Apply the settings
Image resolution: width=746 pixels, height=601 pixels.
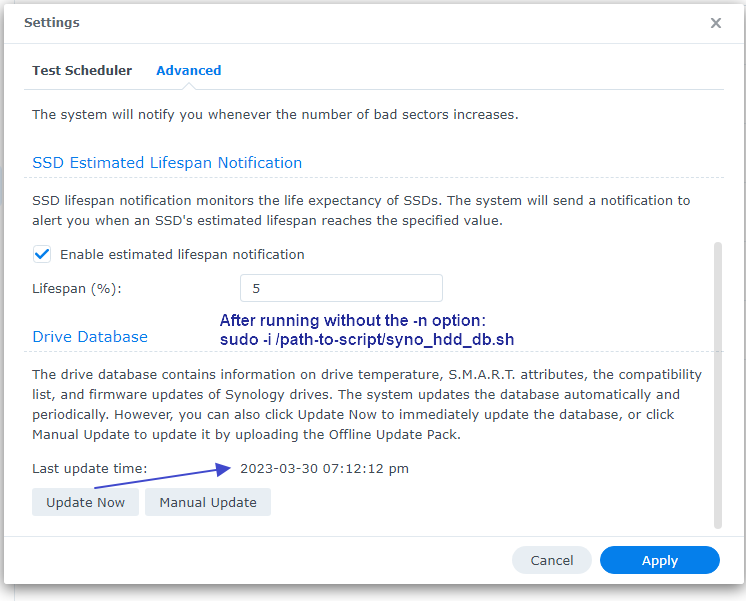tap(659, 560)
